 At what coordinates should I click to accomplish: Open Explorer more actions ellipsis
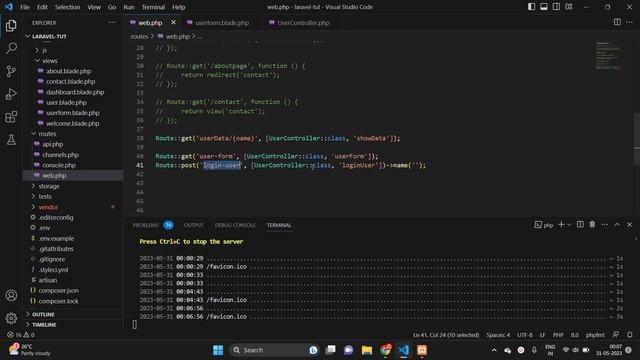(x=112, y=22)
